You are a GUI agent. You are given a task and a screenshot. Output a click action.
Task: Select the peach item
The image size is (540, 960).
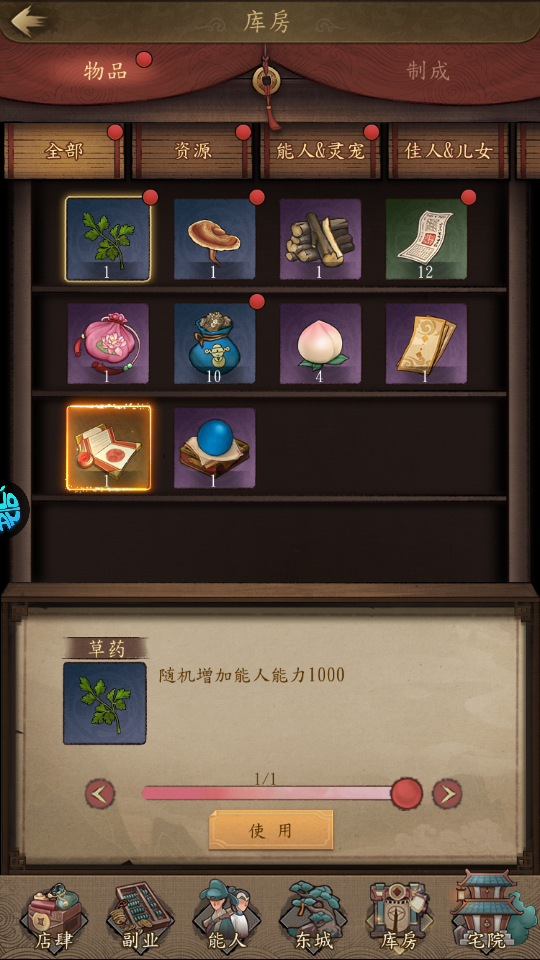(x=320, y=343)
